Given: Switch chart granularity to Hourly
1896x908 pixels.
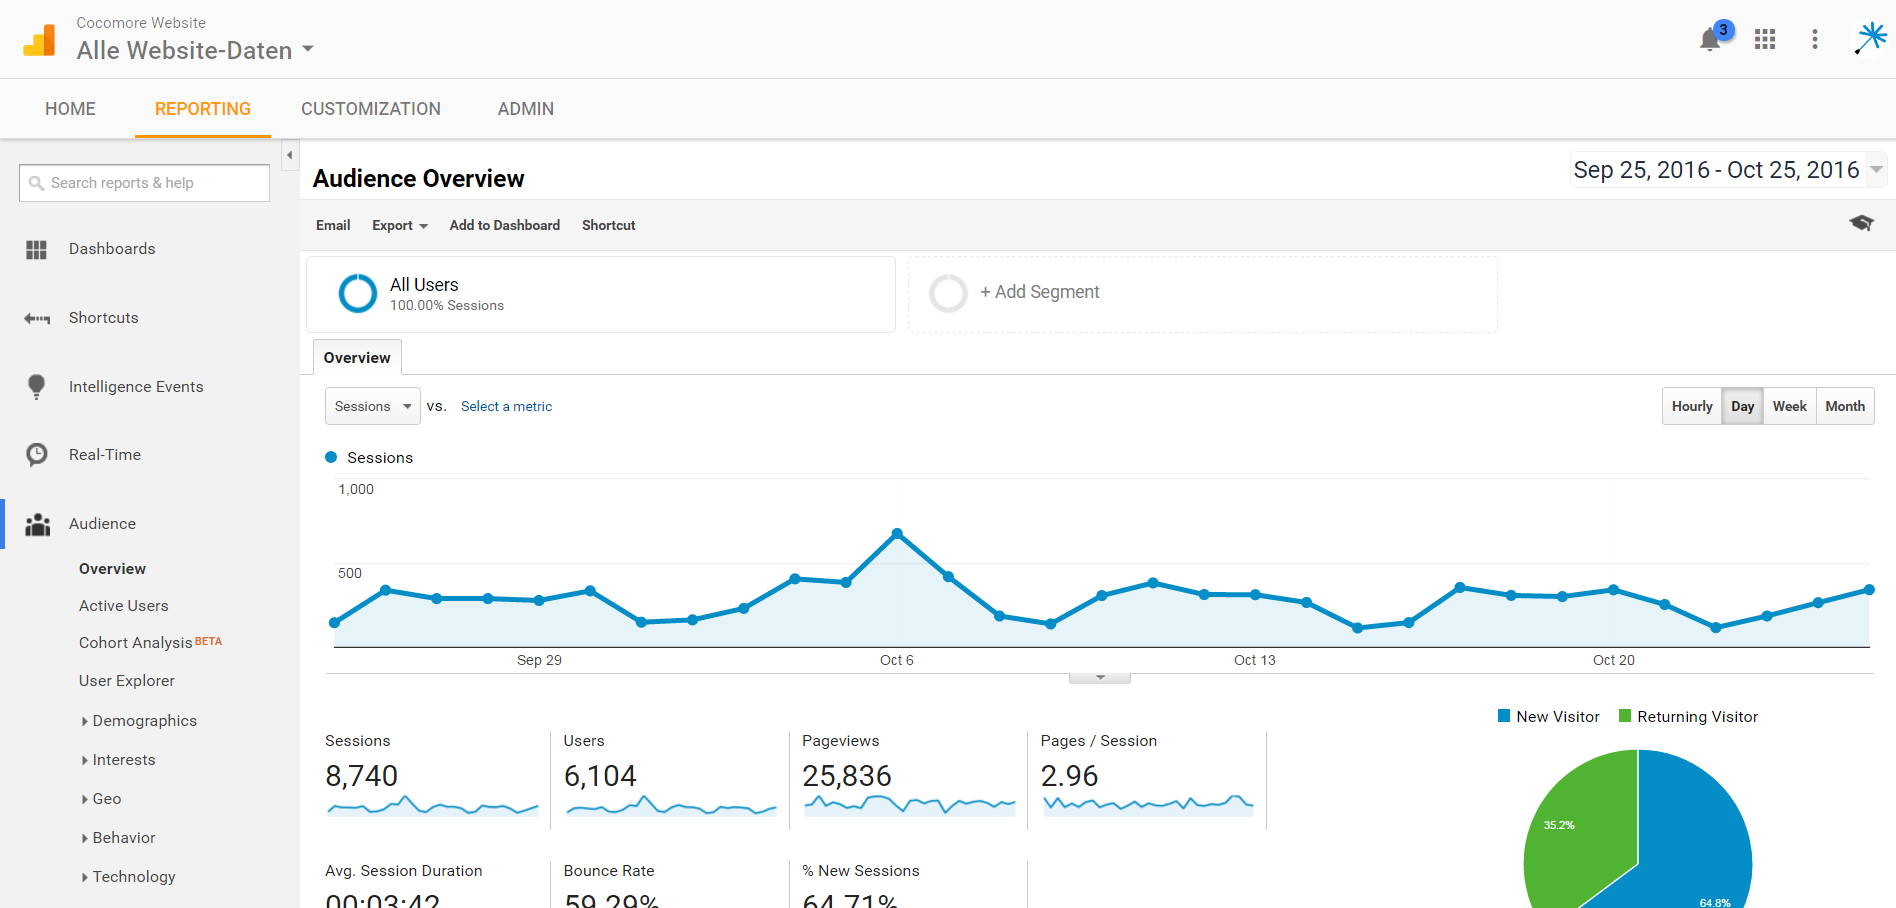Looking at the screenshot, I should tap(1691, 406).
